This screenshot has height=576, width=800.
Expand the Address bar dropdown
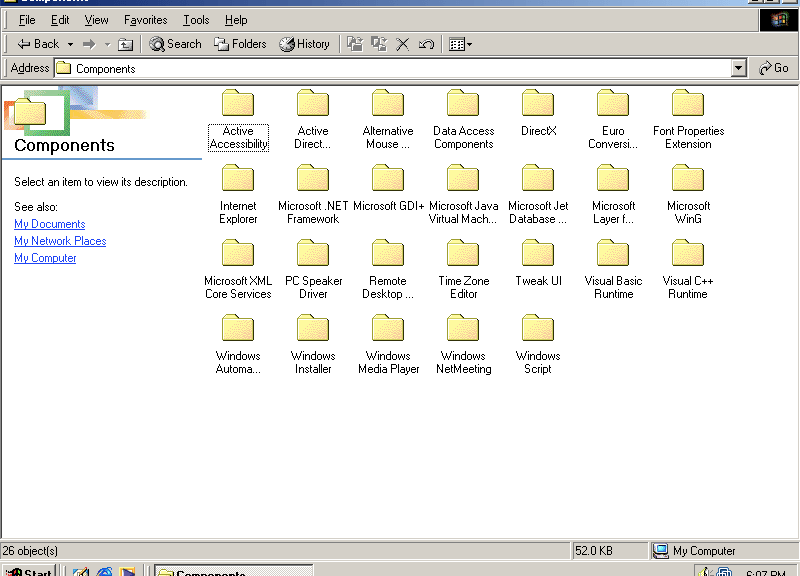point(738,68)
